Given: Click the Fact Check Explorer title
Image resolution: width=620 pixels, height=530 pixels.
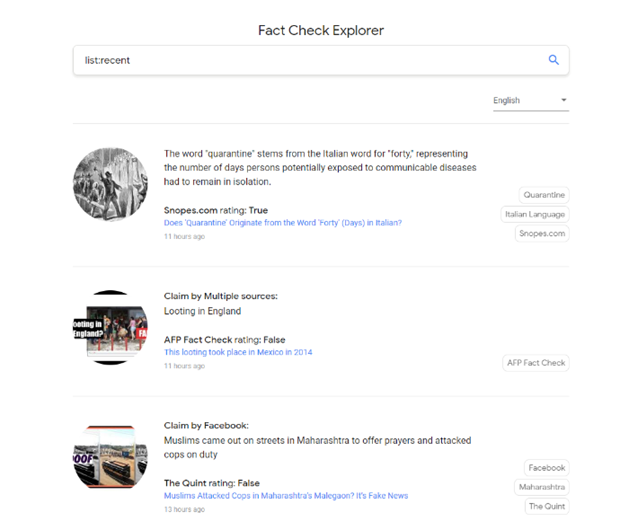Looking at the screenshot, I should 320,30.
